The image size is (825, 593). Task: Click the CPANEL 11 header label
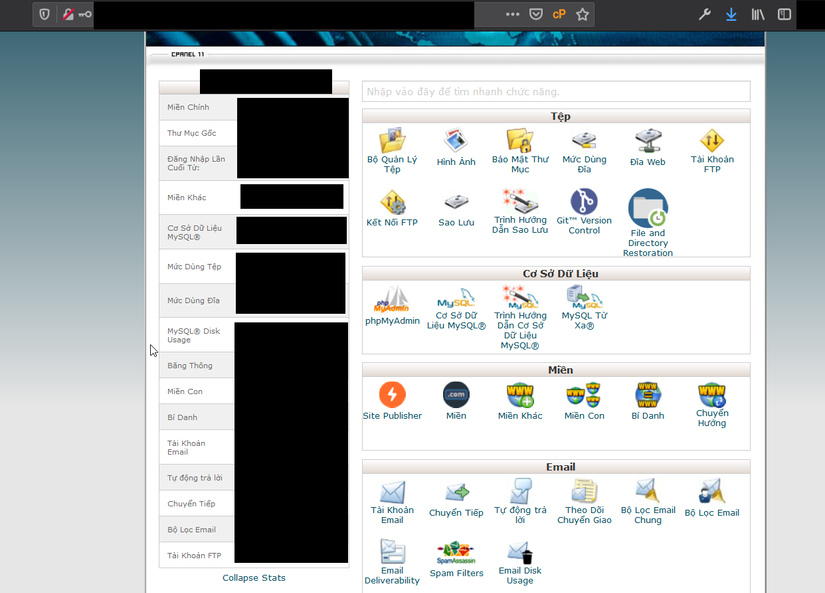pos(187,54)
